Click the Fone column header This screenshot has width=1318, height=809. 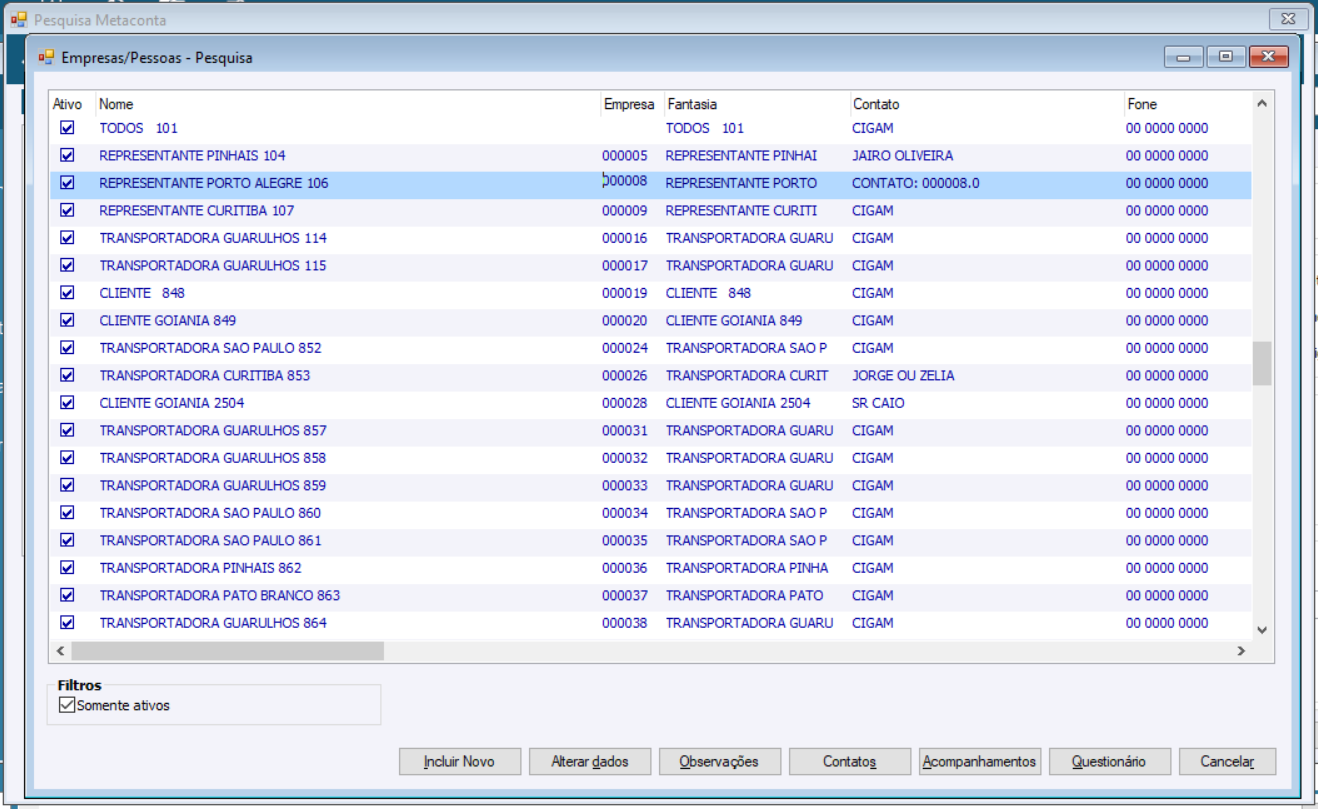(1187, 104)
